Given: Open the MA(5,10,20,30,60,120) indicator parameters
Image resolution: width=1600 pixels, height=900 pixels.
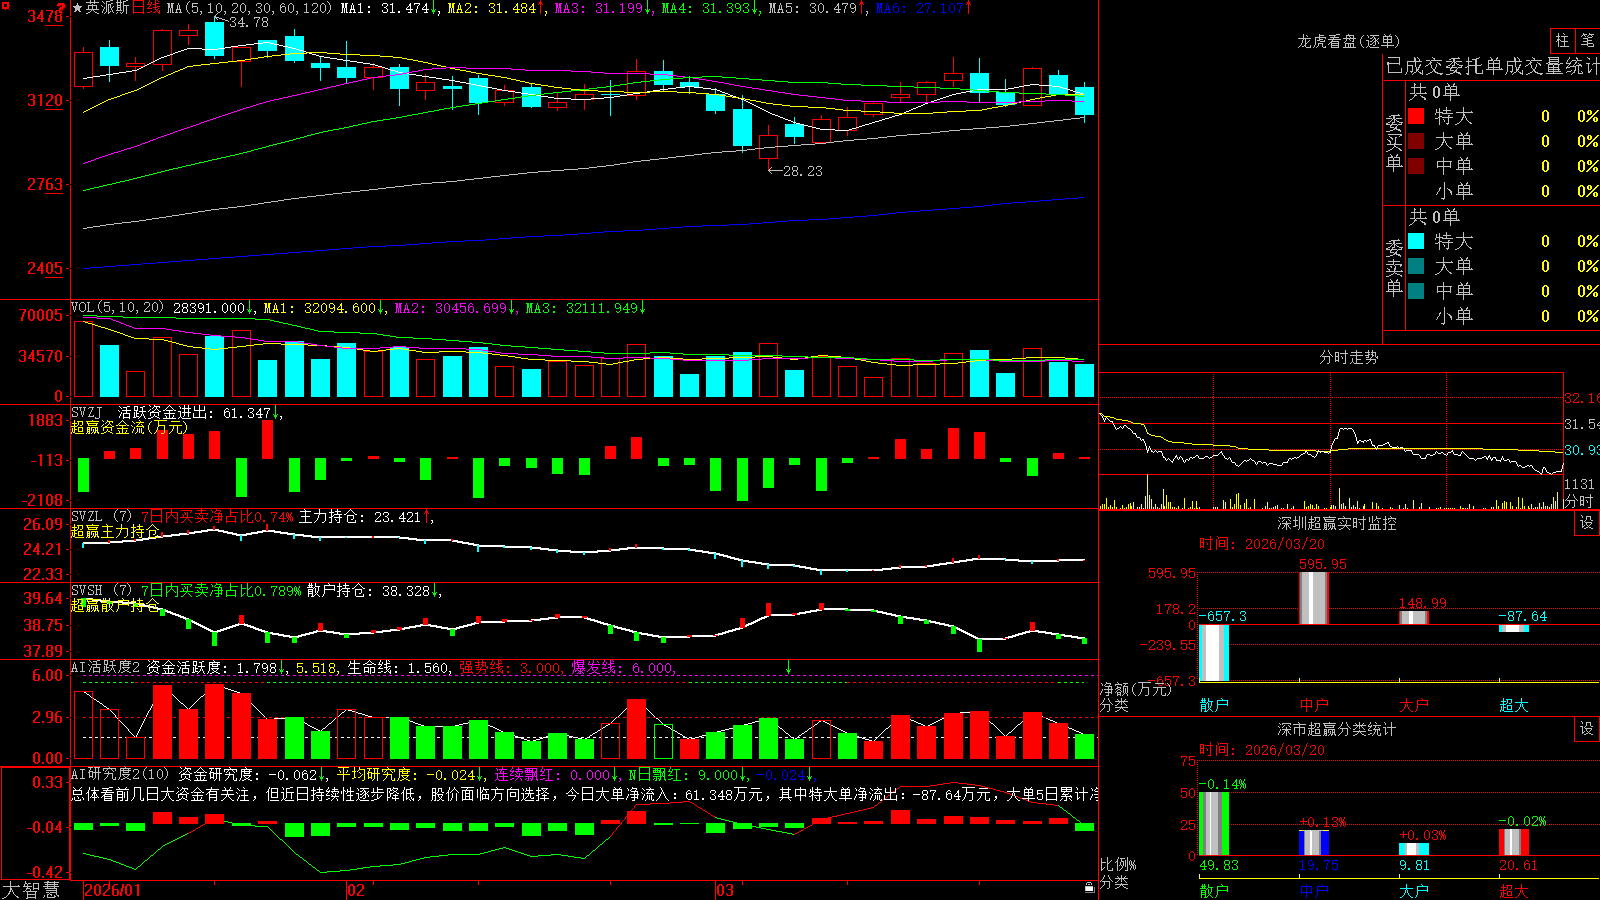Looking at the screenshot, I should coord(249,8).
